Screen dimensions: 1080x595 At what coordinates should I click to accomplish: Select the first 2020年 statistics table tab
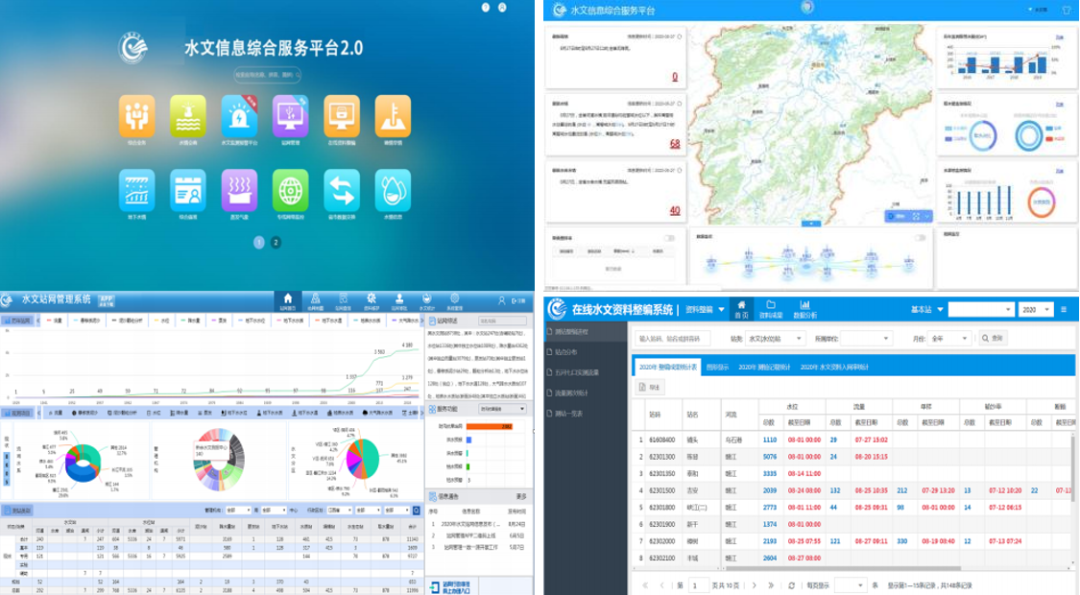pos(667,367)
